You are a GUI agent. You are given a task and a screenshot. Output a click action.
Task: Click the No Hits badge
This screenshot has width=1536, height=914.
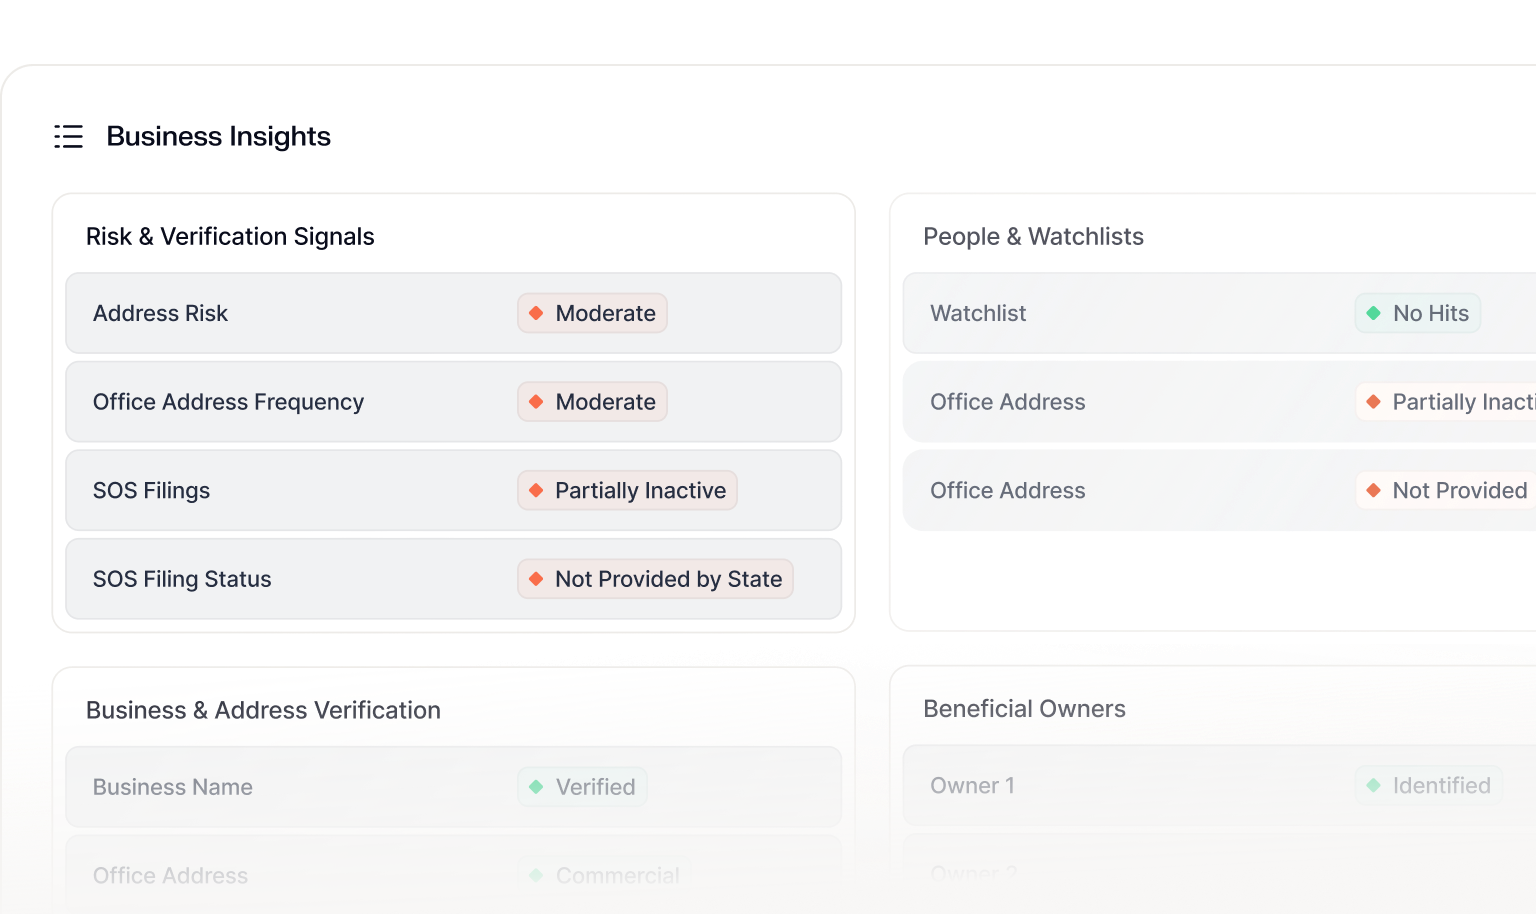[x=1418, y=313]
